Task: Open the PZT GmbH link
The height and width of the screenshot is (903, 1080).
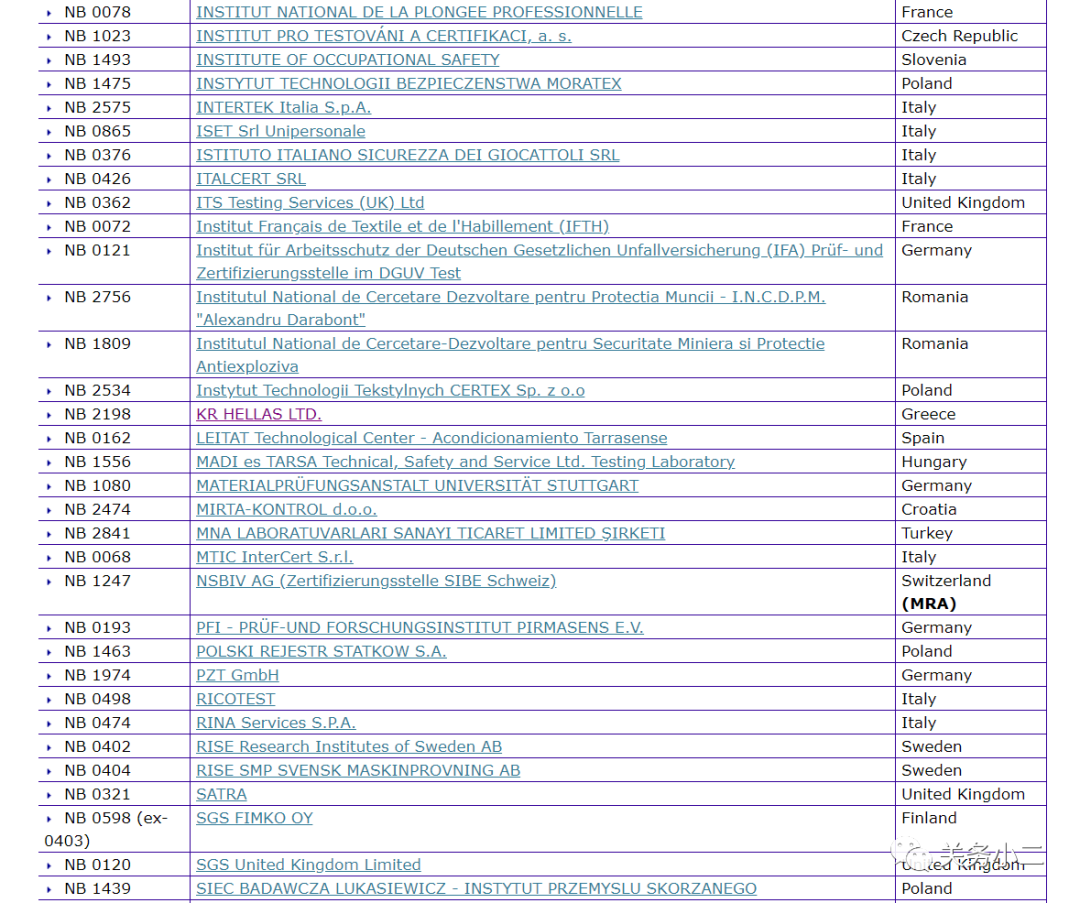Action: coord(237,675)
